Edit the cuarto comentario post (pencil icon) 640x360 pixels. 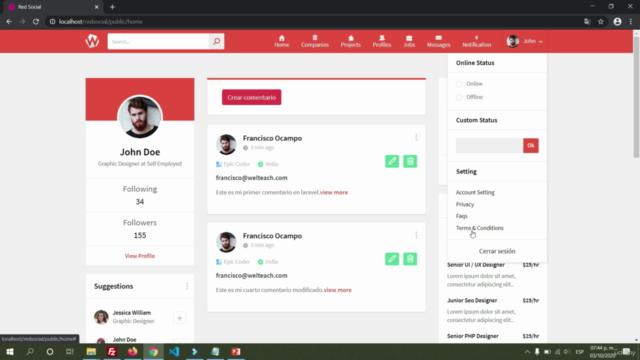tap(392, 259)
